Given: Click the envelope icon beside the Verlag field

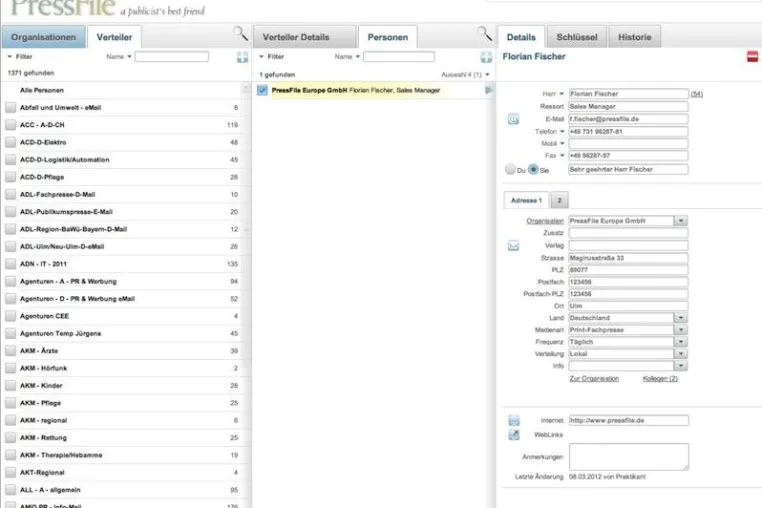Looking at the screenshot, I should (514, 246).
